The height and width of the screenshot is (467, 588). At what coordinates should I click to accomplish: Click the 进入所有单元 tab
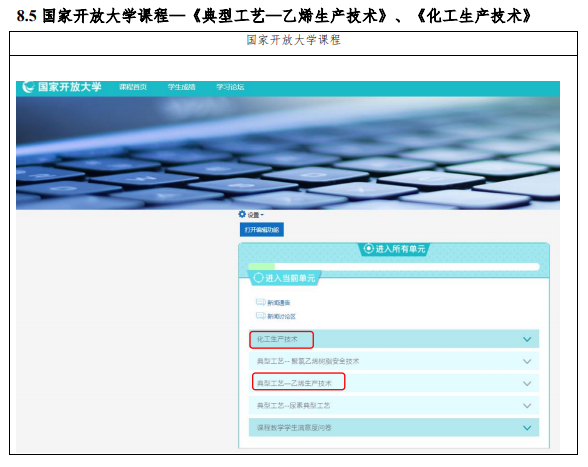coord(394,249)
